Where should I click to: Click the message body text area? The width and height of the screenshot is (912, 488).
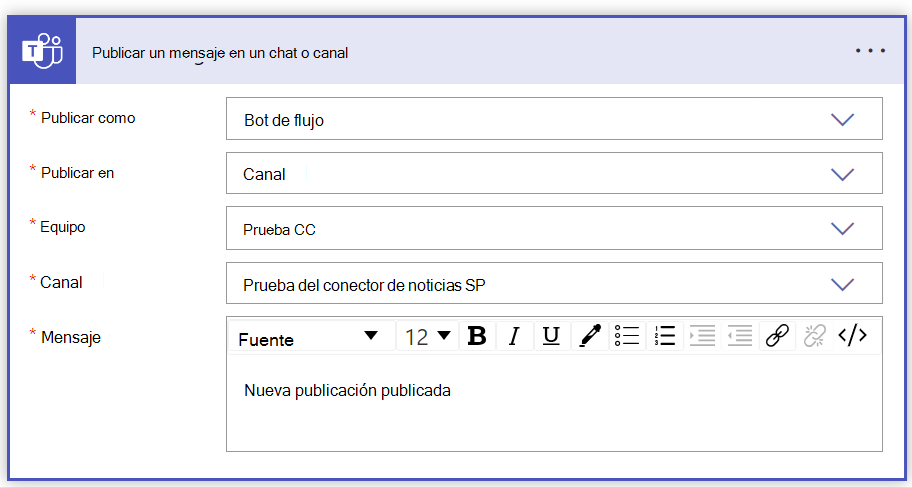[554, 402]
